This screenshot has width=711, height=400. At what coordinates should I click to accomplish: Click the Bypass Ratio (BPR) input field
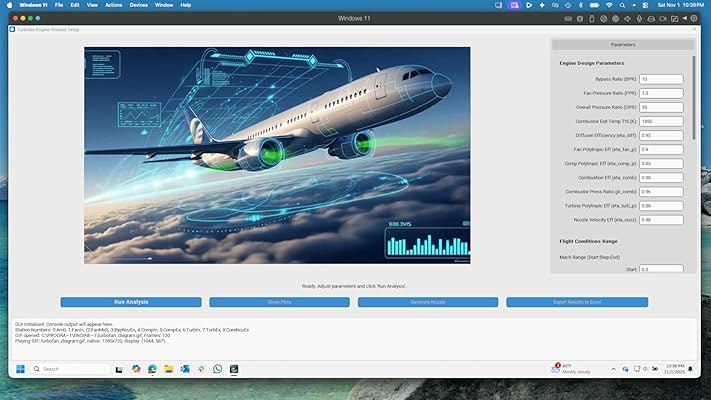point(660,79)
